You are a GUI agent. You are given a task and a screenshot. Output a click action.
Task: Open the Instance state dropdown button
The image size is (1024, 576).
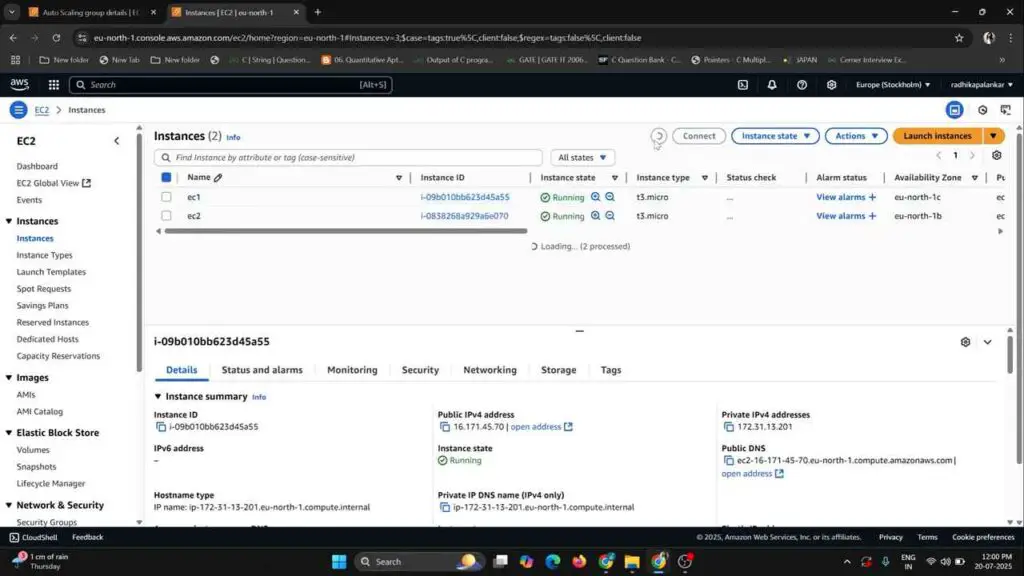tap(775, 136)
